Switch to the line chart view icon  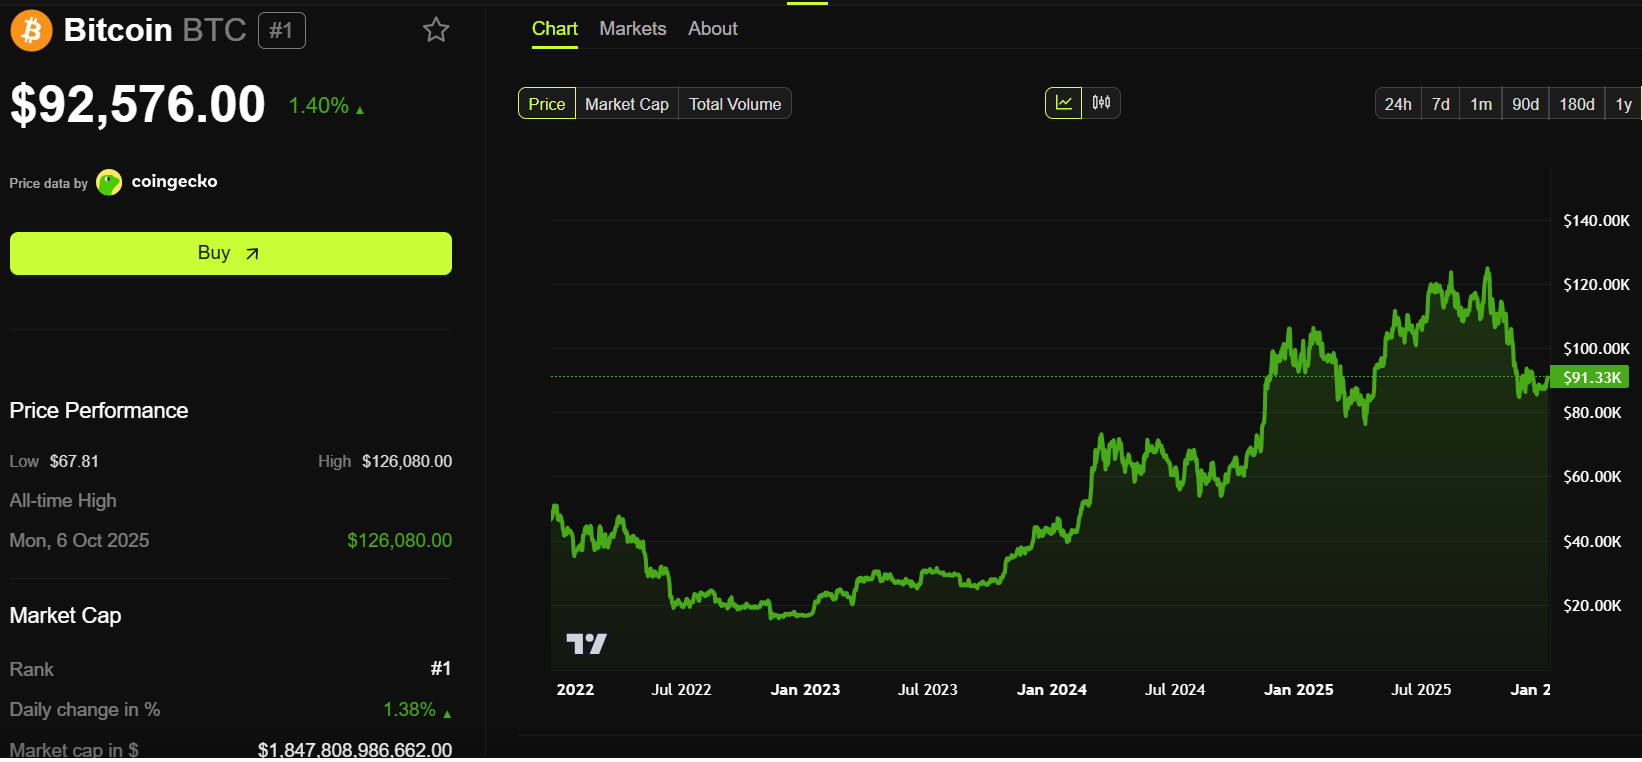[x=1063, y=103]
